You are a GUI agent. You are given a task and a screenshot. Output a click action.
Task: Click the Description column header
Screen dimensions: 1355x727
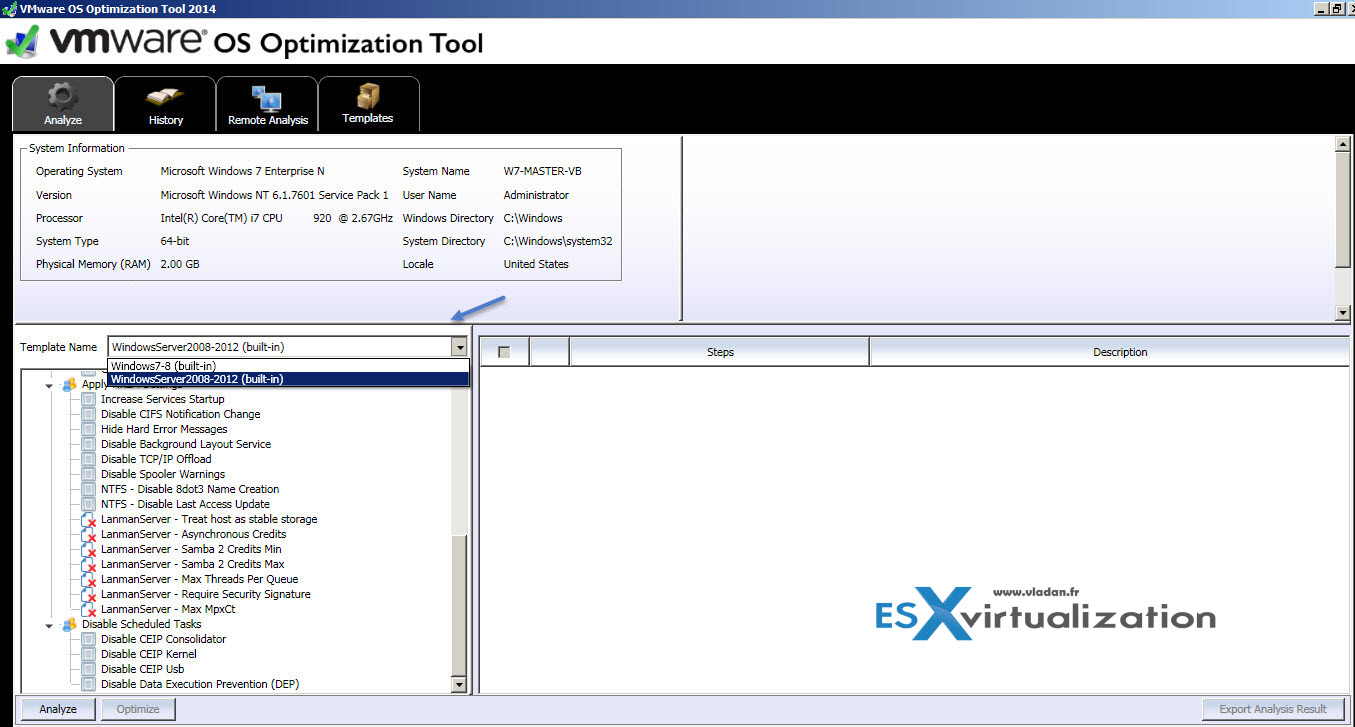tap(1112, 352)
